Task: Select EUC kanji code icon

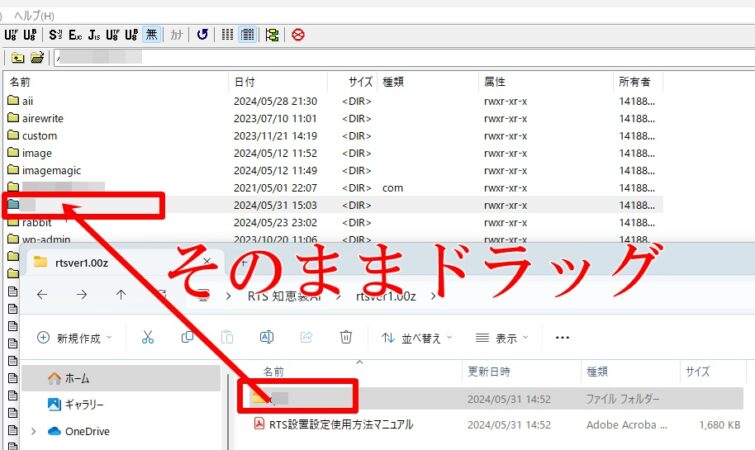Action: 75,34
